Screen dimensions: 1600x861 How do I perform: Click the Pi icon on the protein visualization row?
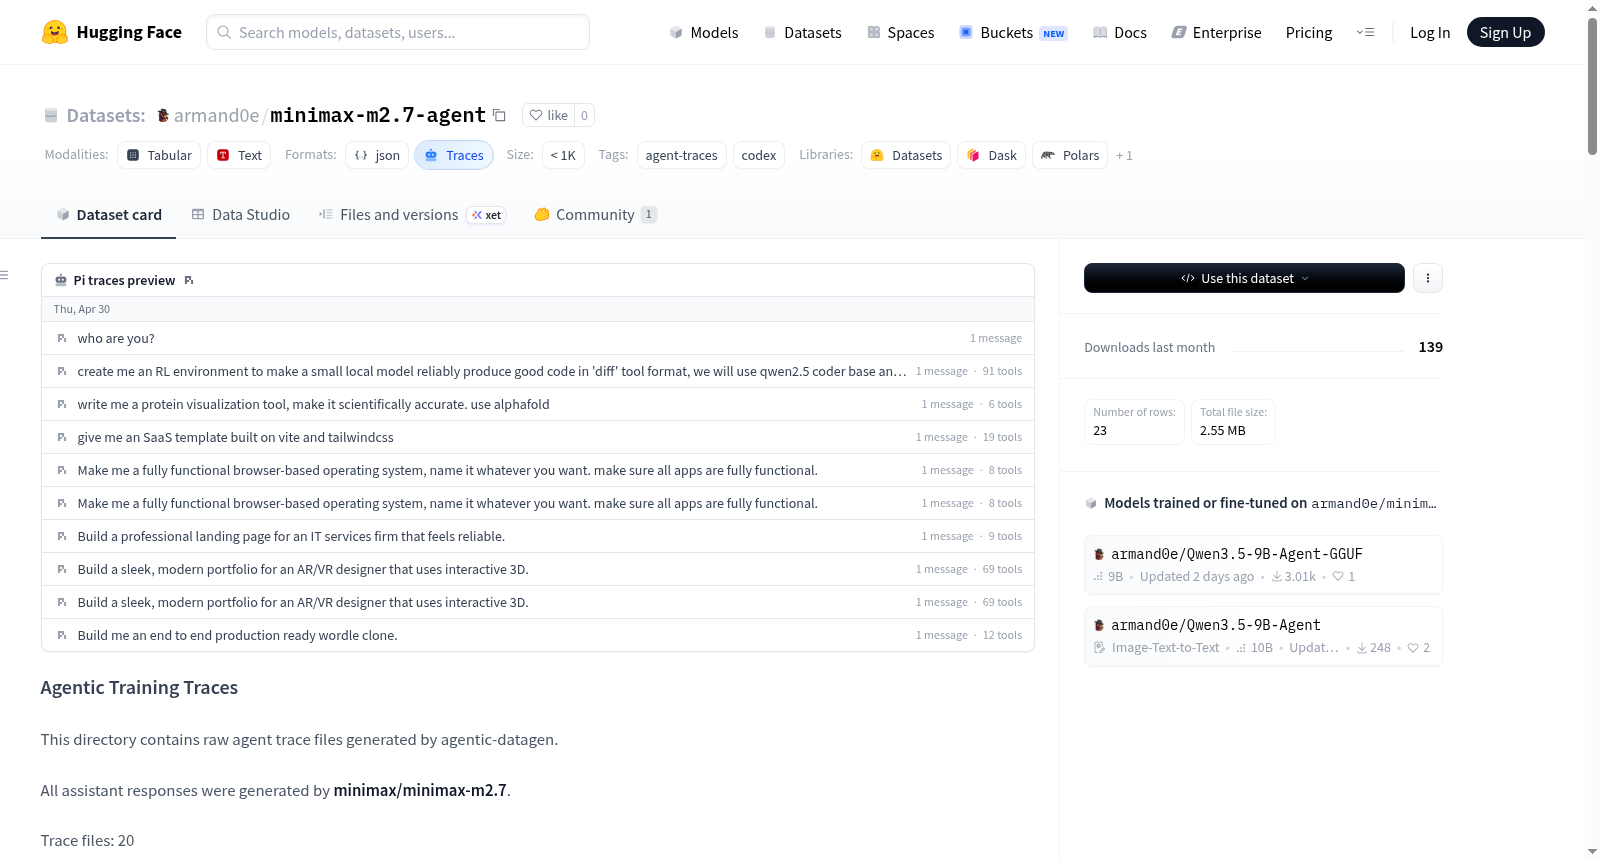click(x=62, y=404)
